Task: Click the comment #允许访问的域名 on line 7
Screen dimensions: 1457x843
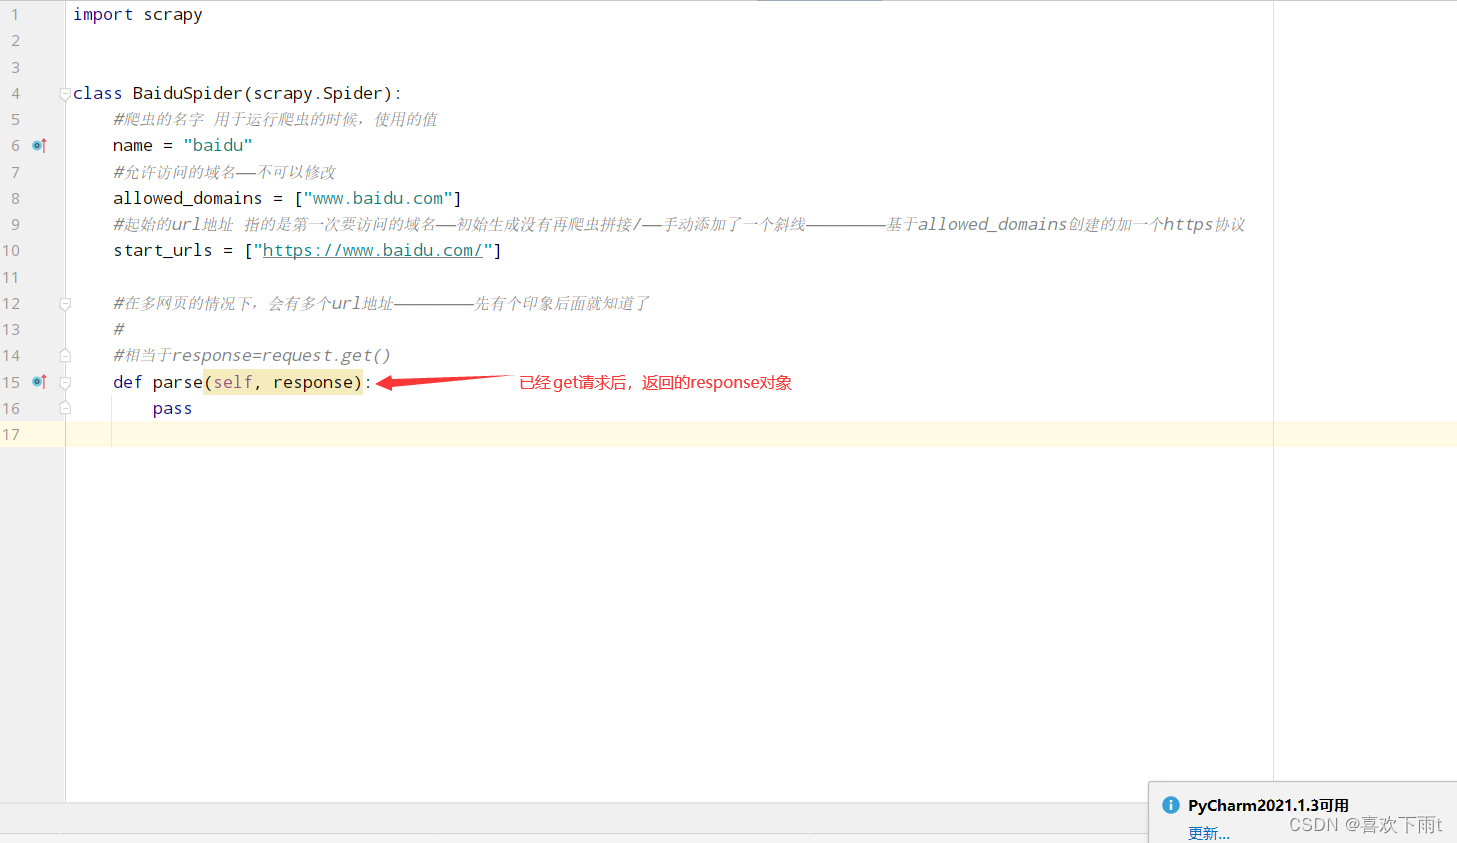Action: pos(224,172)
